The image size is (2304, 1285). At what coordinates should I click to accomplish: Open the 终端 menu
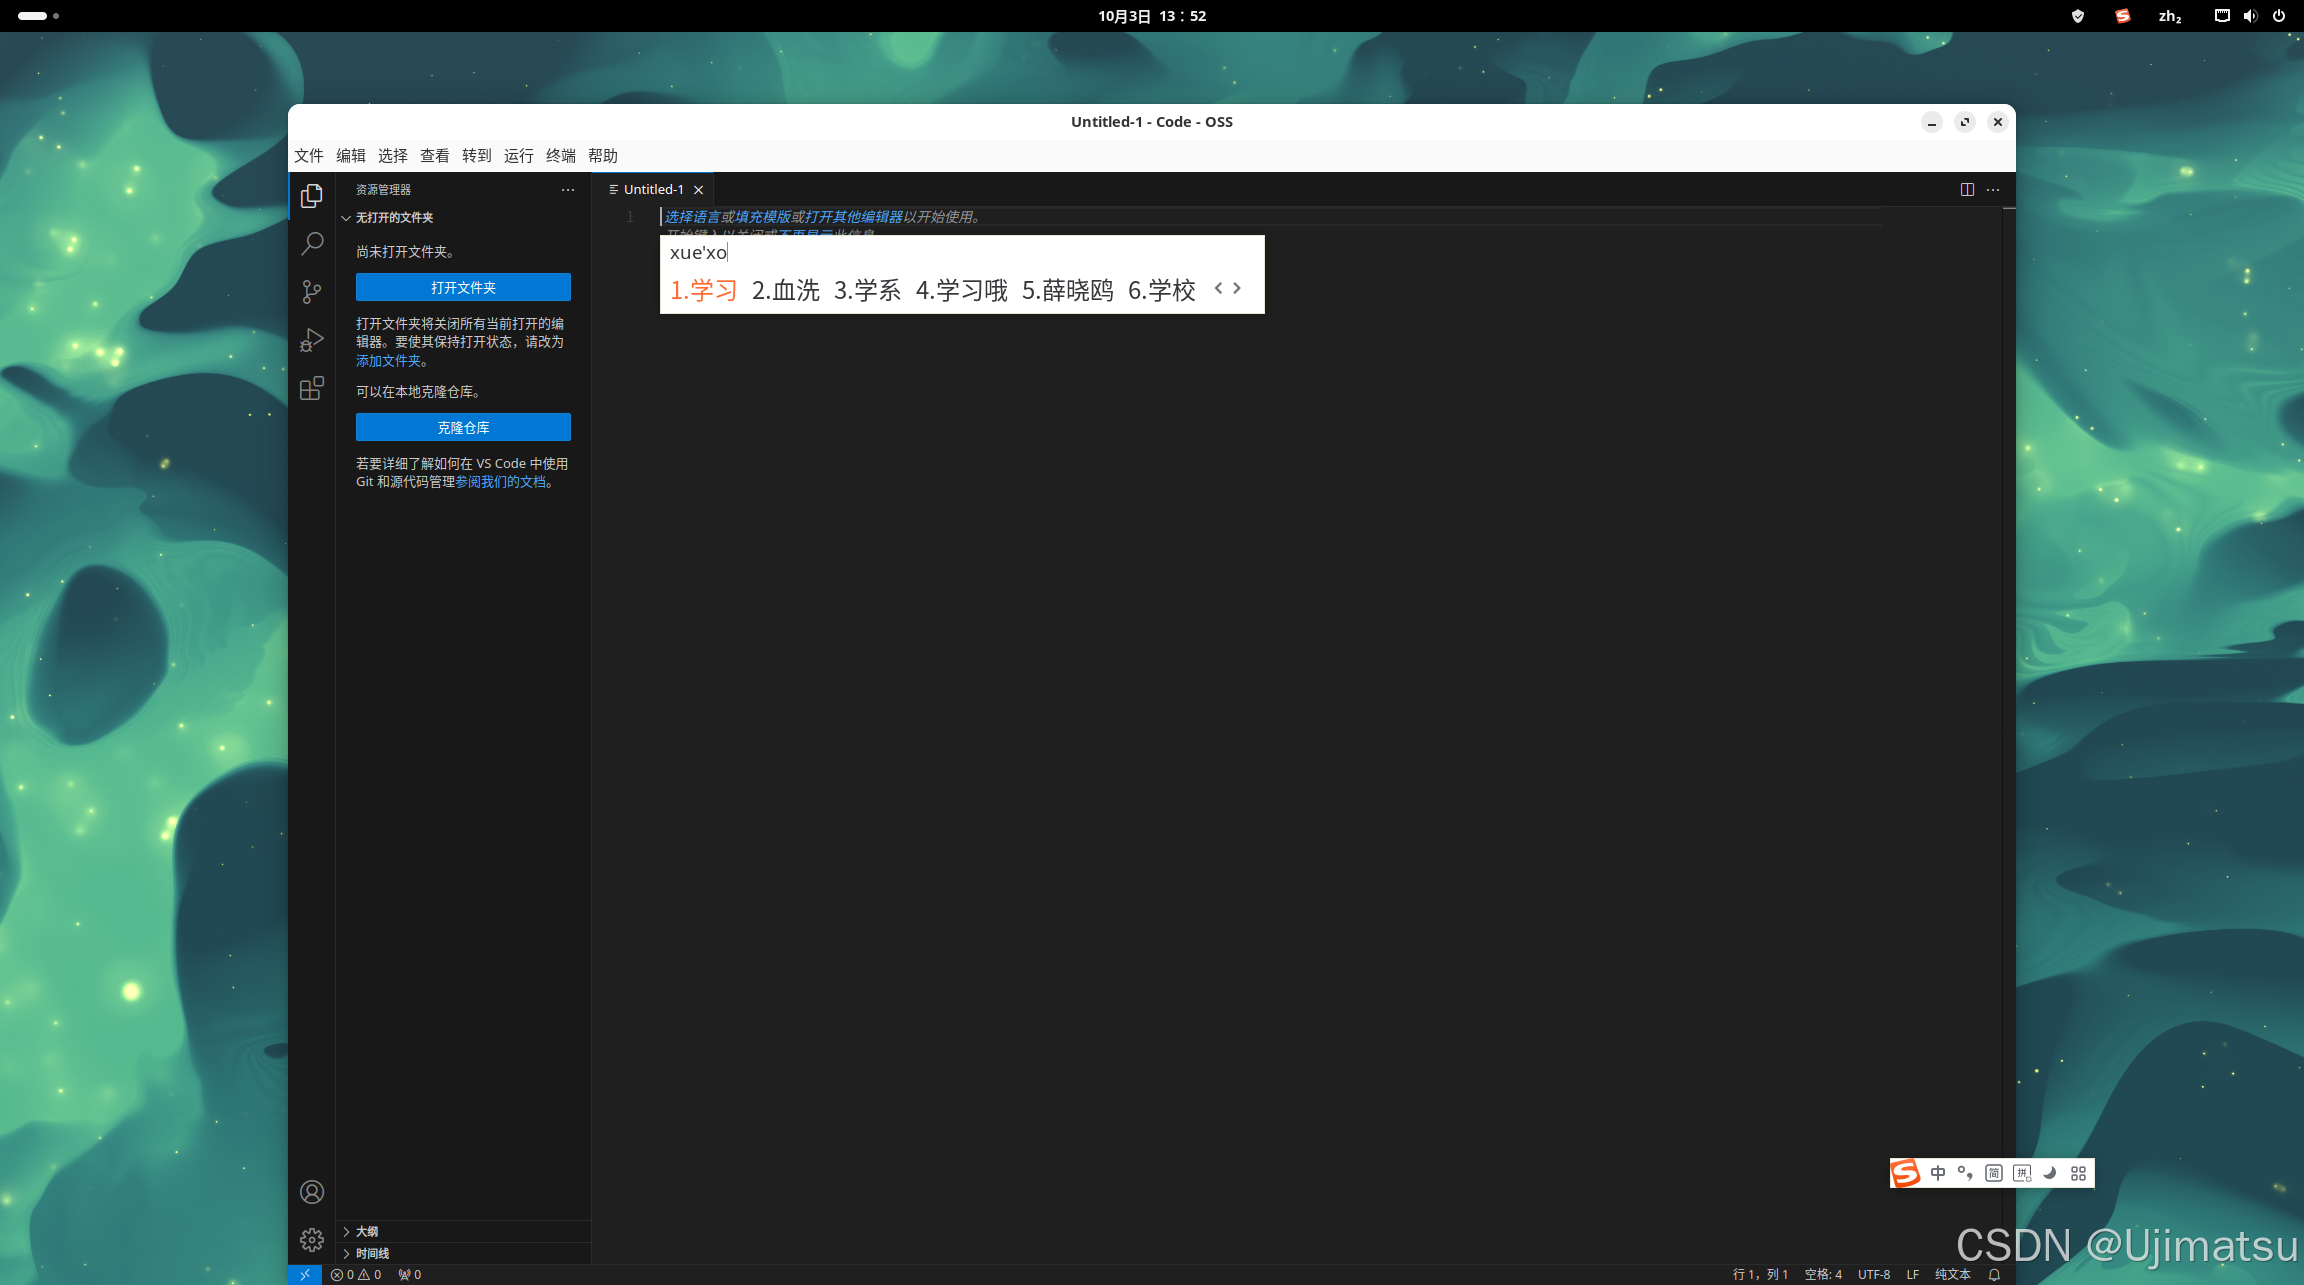click(x=560, y=155)
